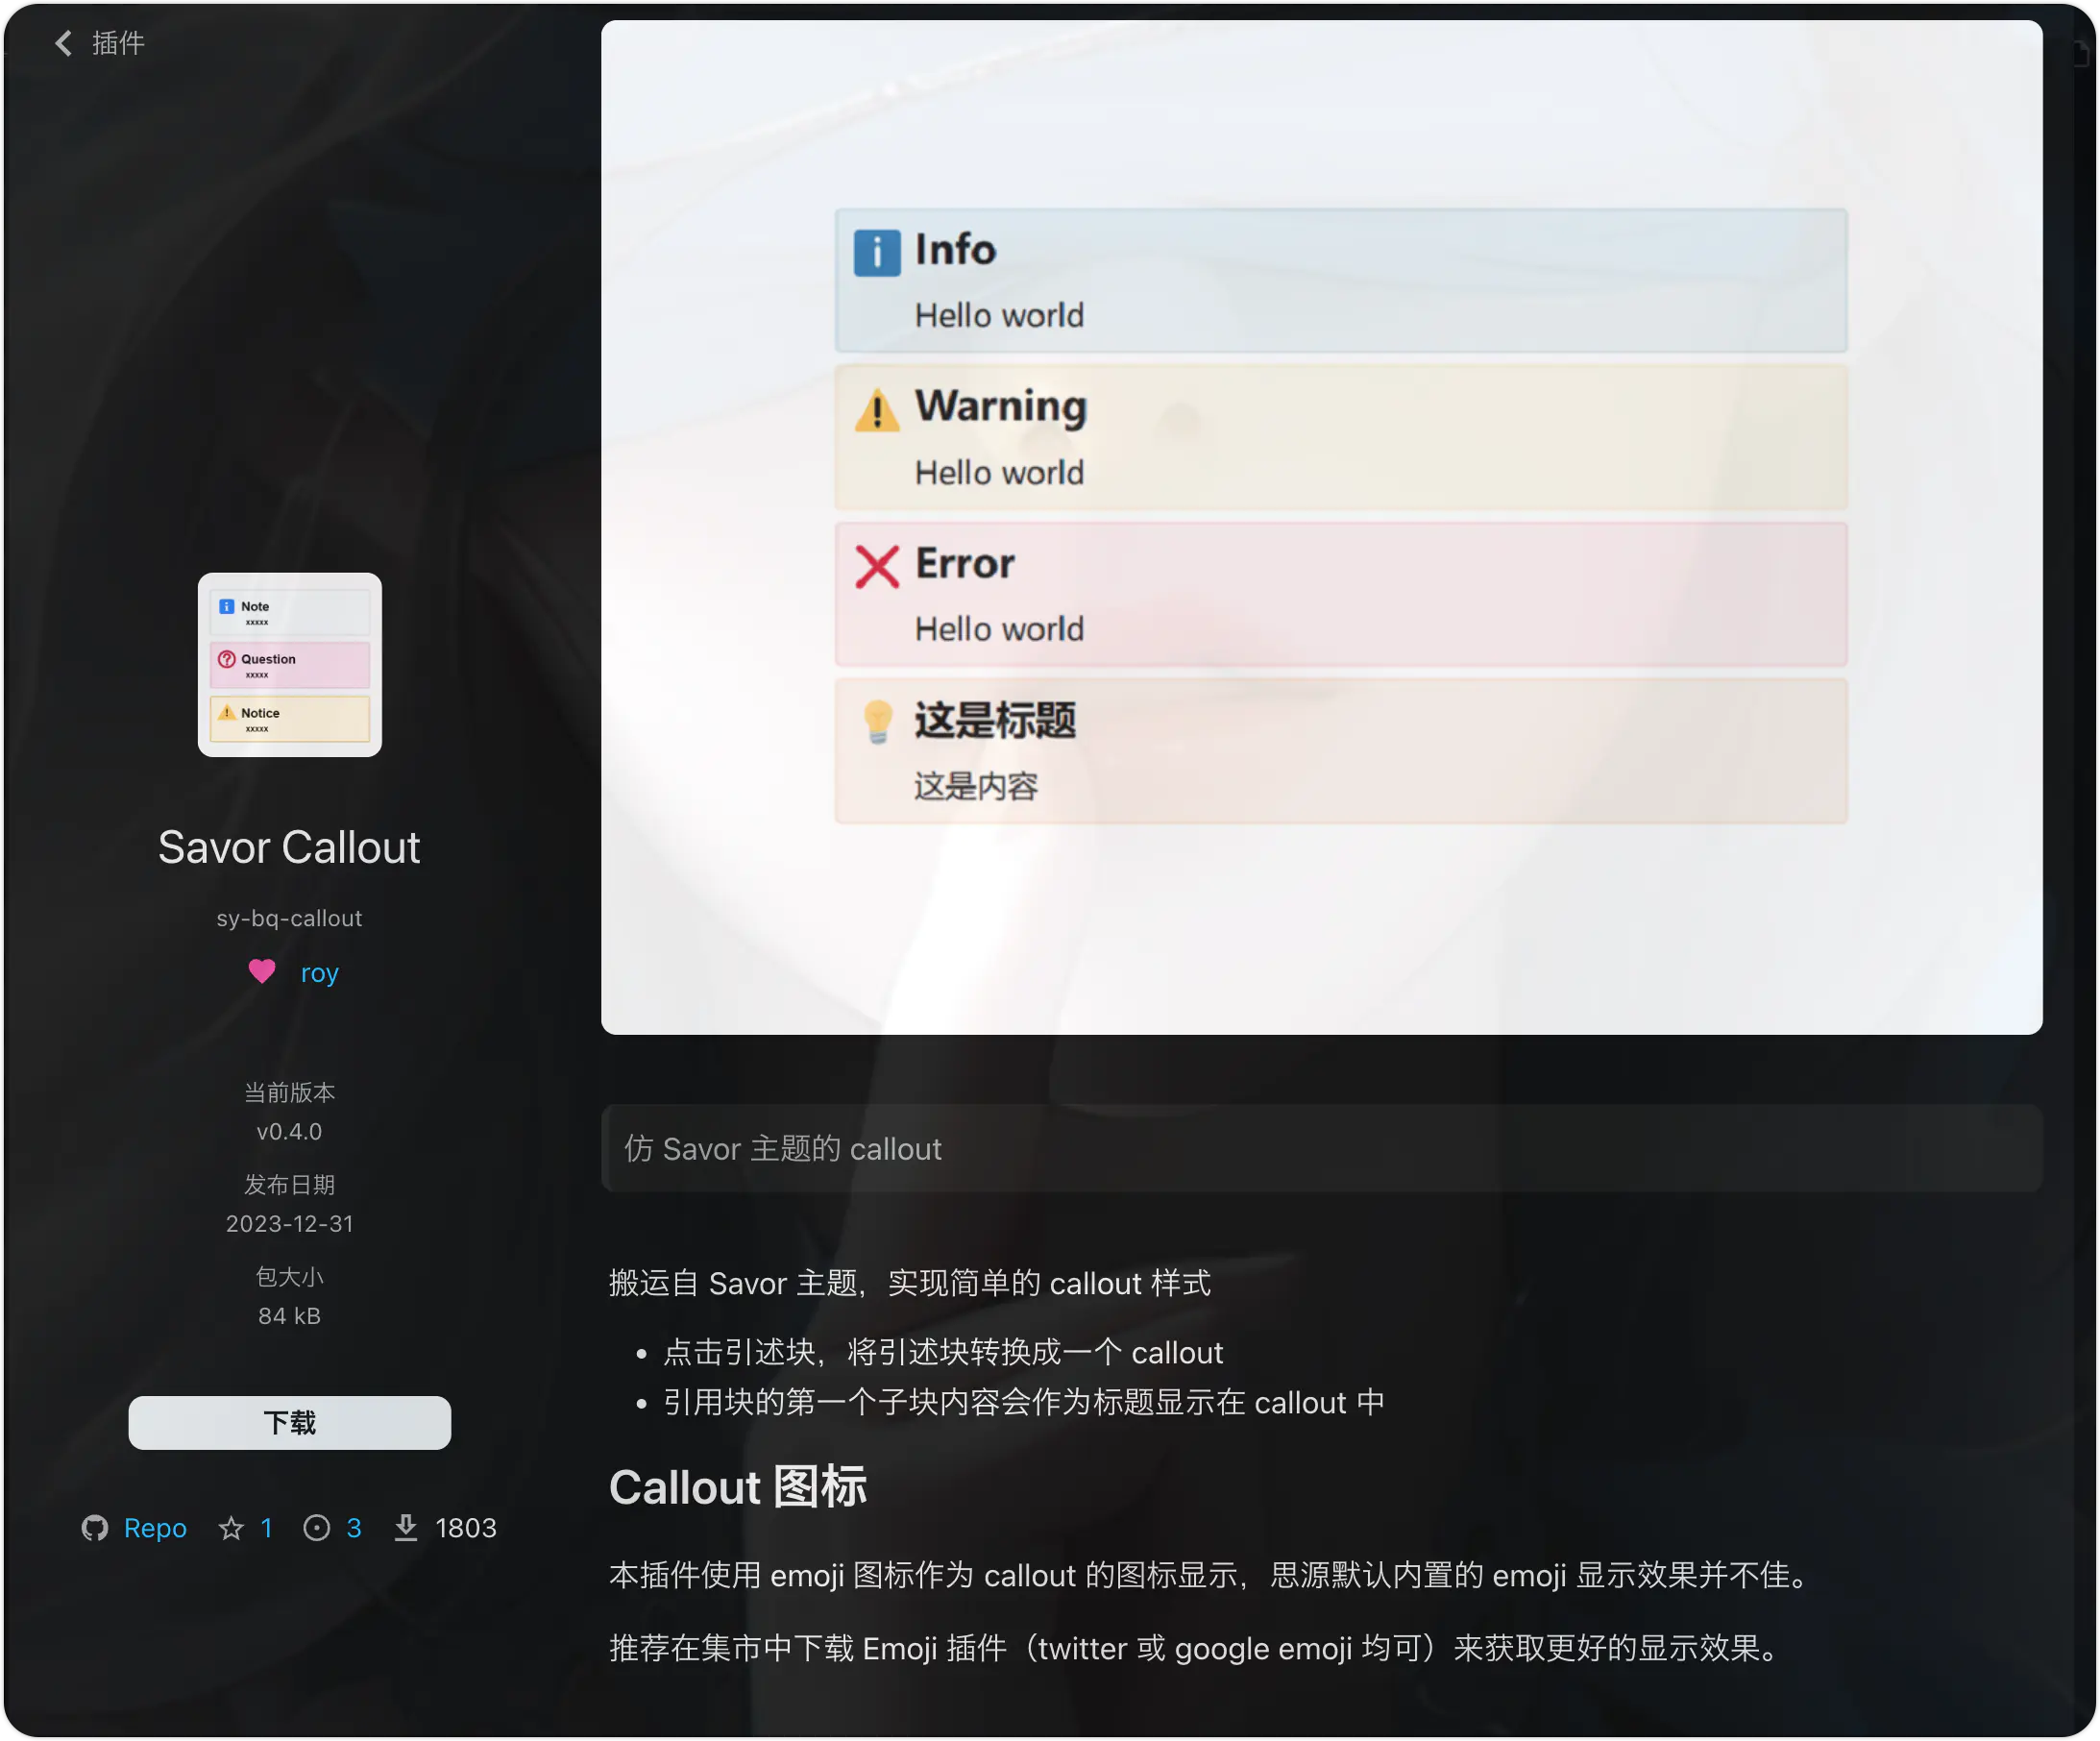Viewport: 2100px width, 1741px height.
Task: Return to the 插件 list via its label
Action: [x=118, y=43]
